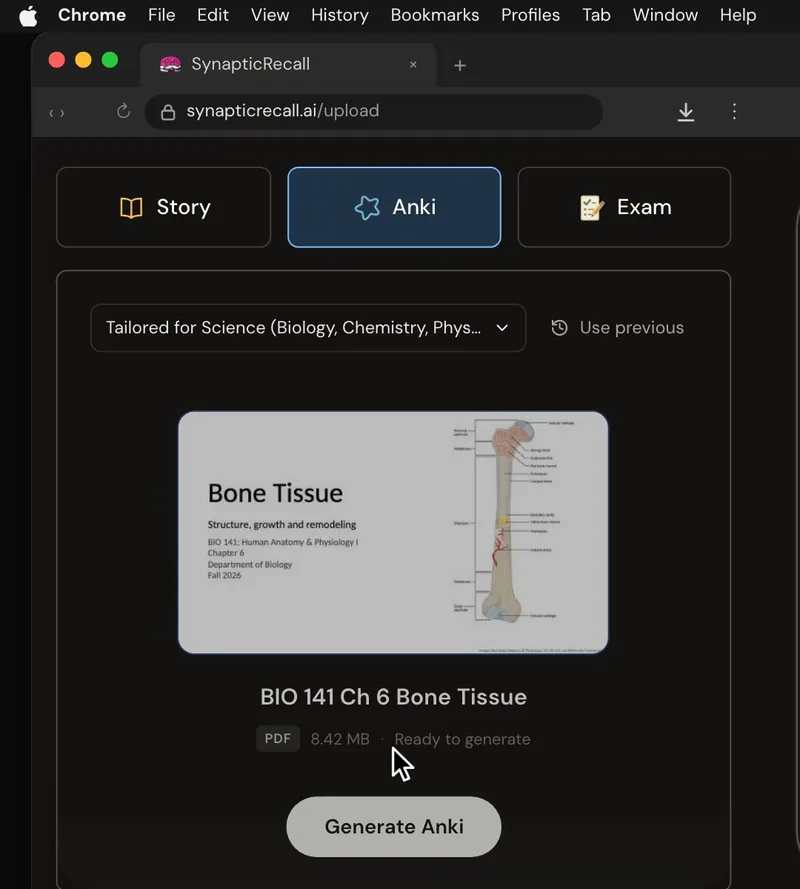Click the SynapticRecall brain favicon

coord(170,64)
